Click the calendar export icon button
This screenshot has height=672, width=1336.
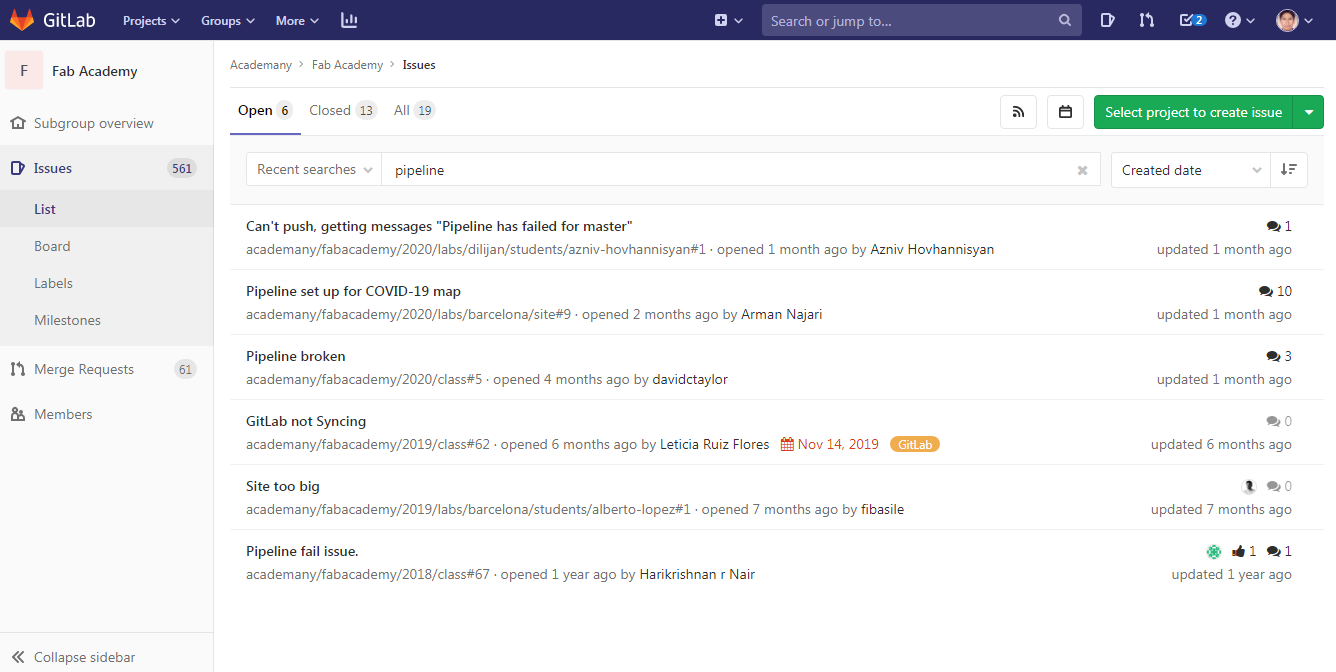(1065, 112)
